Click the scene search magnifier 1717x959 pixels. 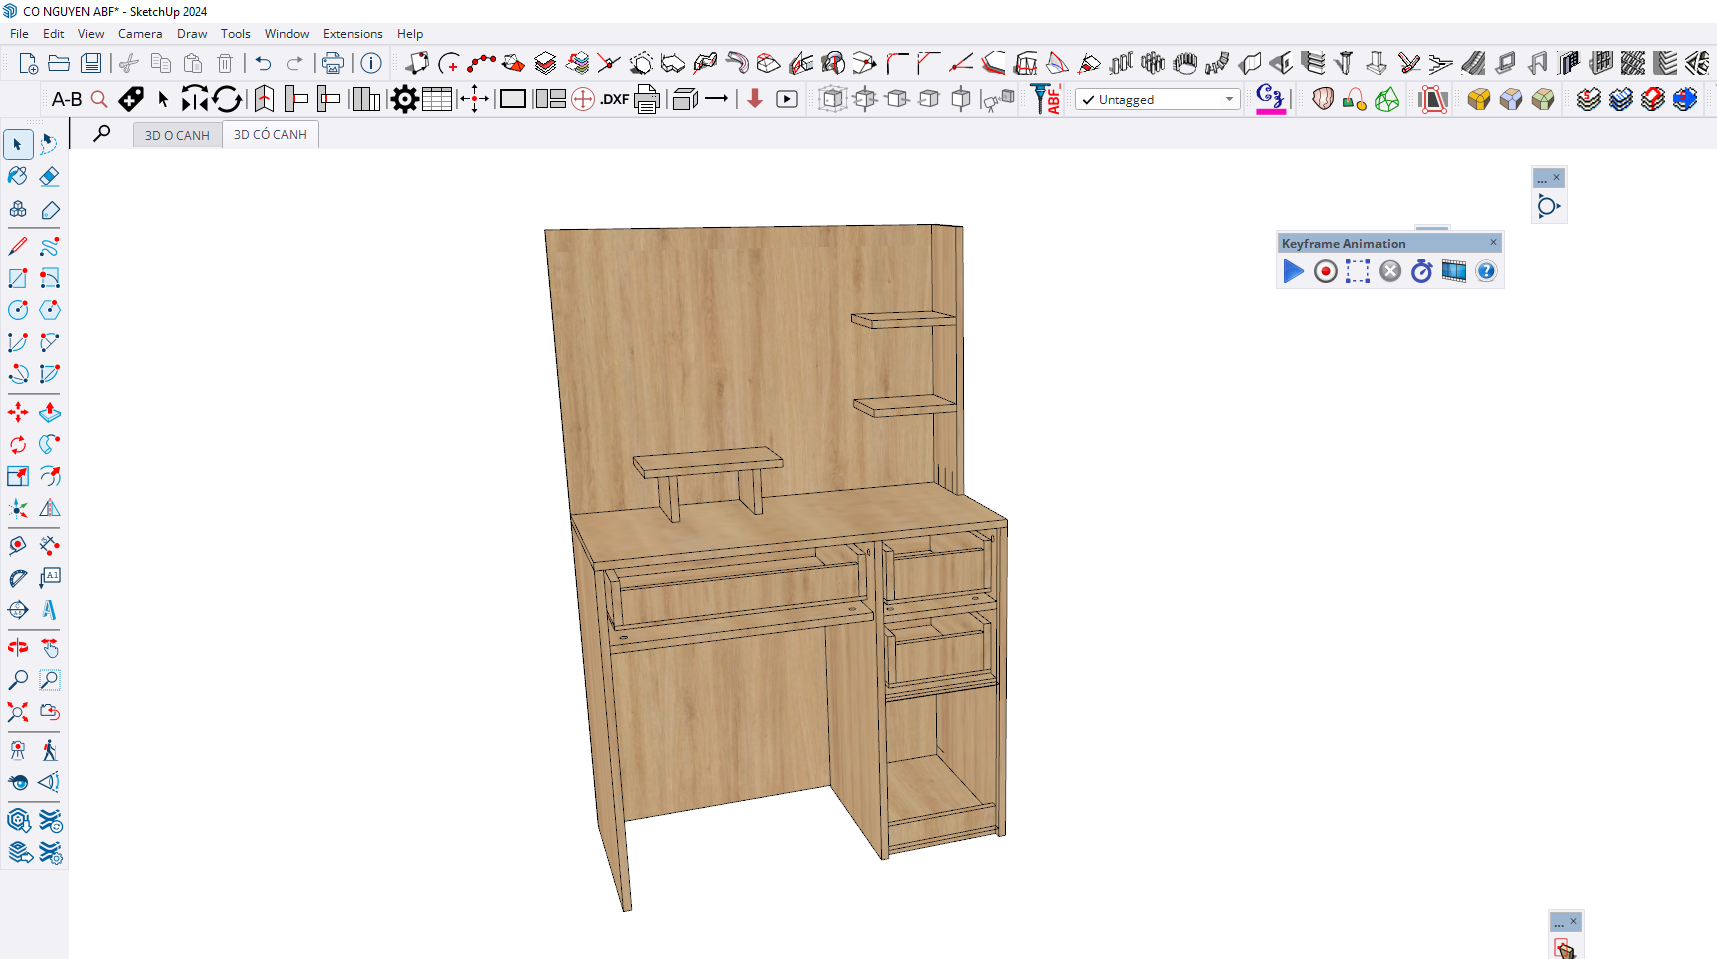point(102,134)
